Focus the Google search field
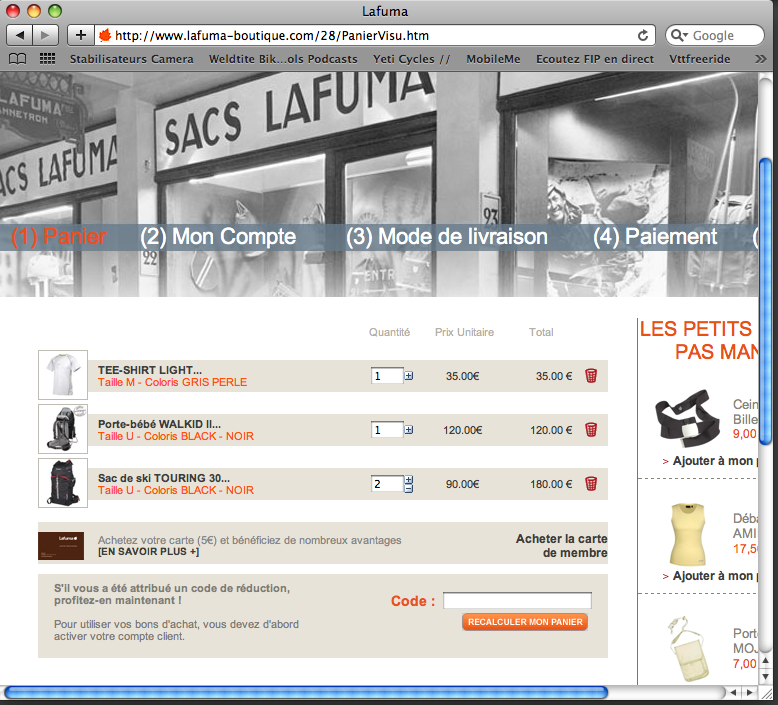778x705 pixels. [x=714, y=35]
